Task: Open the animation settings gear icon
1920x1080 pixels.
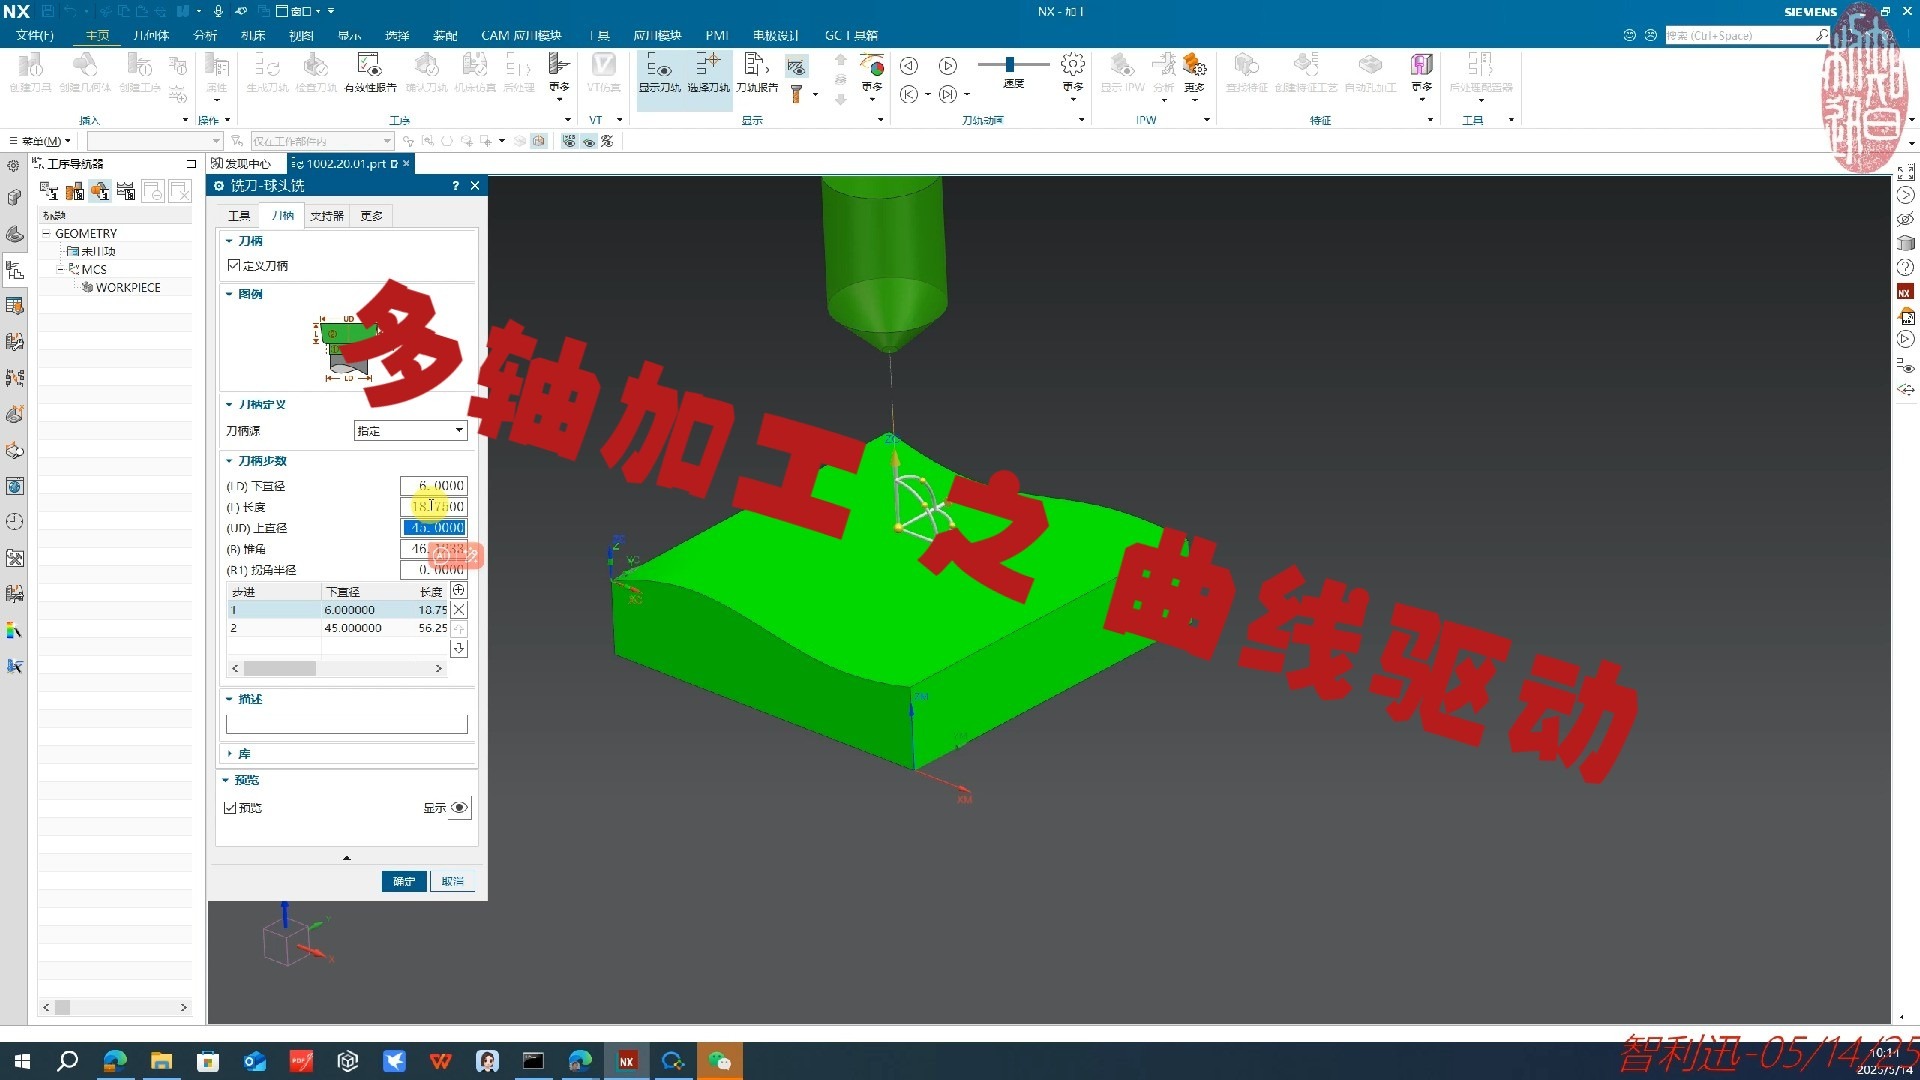Action: (x=1073, y=66)
